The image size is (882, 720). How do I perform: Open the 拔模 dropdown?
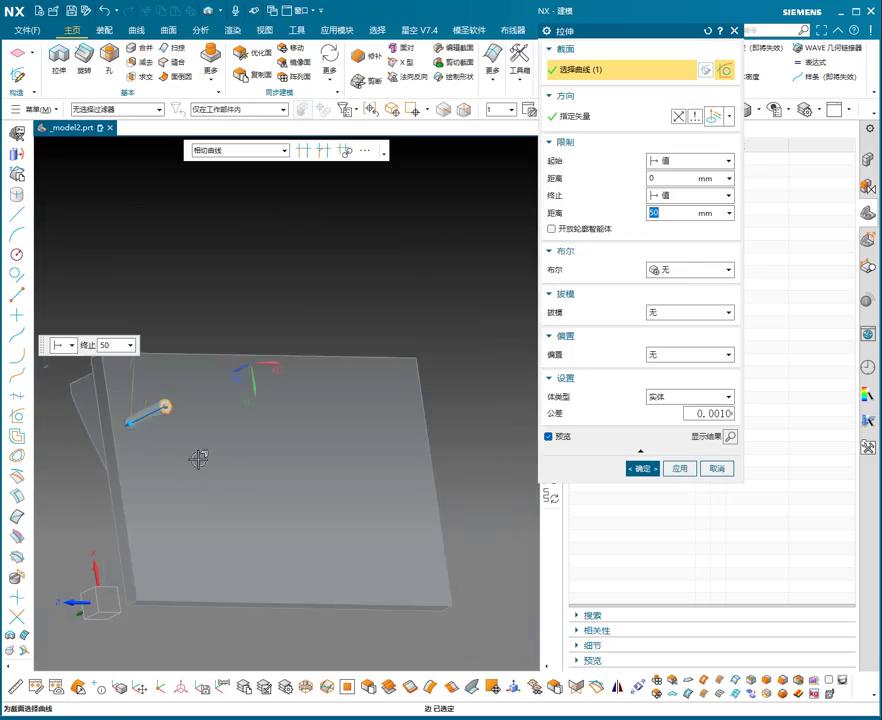pos(690,313)
